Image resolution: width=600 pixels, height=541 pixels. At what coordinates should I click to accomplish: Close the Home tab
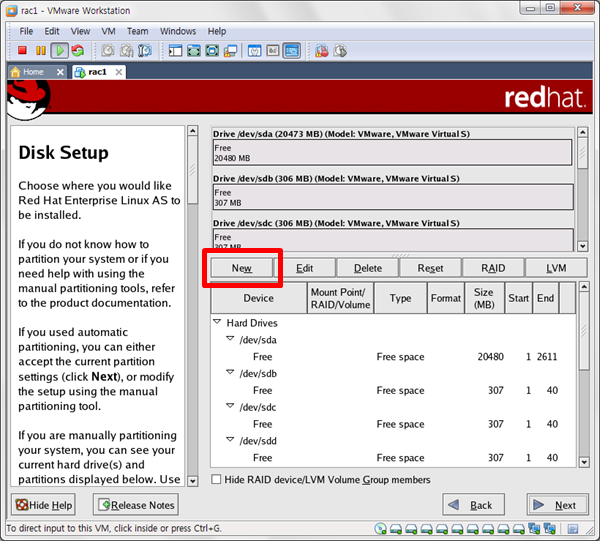(60, 72)
